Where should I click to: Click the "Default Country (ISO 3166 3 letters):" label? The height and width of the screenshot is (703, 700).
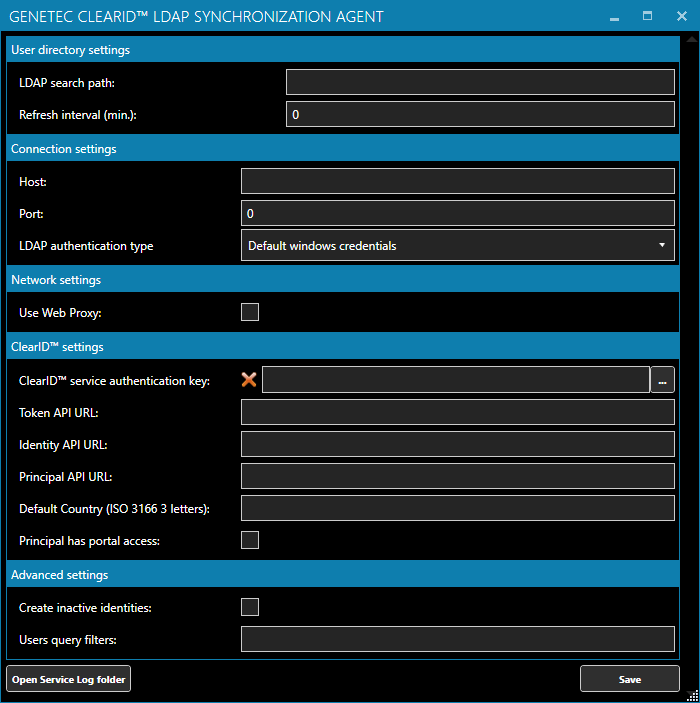pos(114,509)
